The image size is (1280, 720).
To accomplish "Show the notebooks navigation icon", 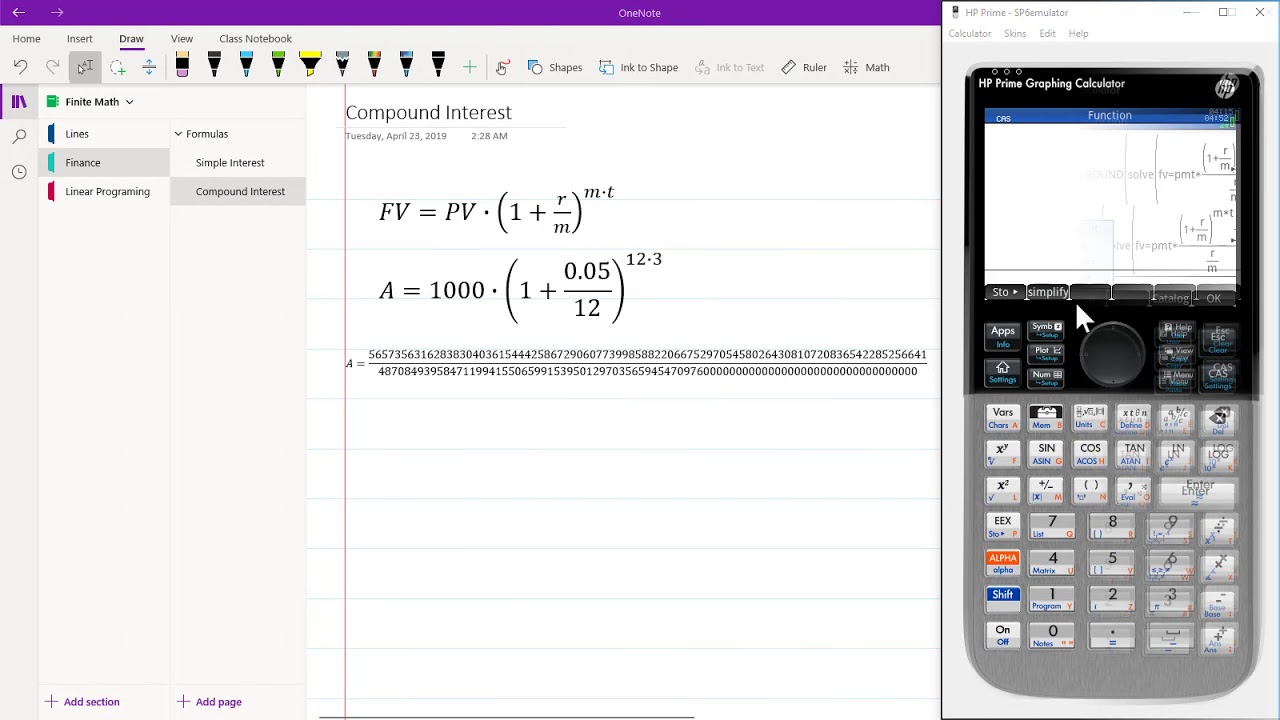I will coord(19,101).
